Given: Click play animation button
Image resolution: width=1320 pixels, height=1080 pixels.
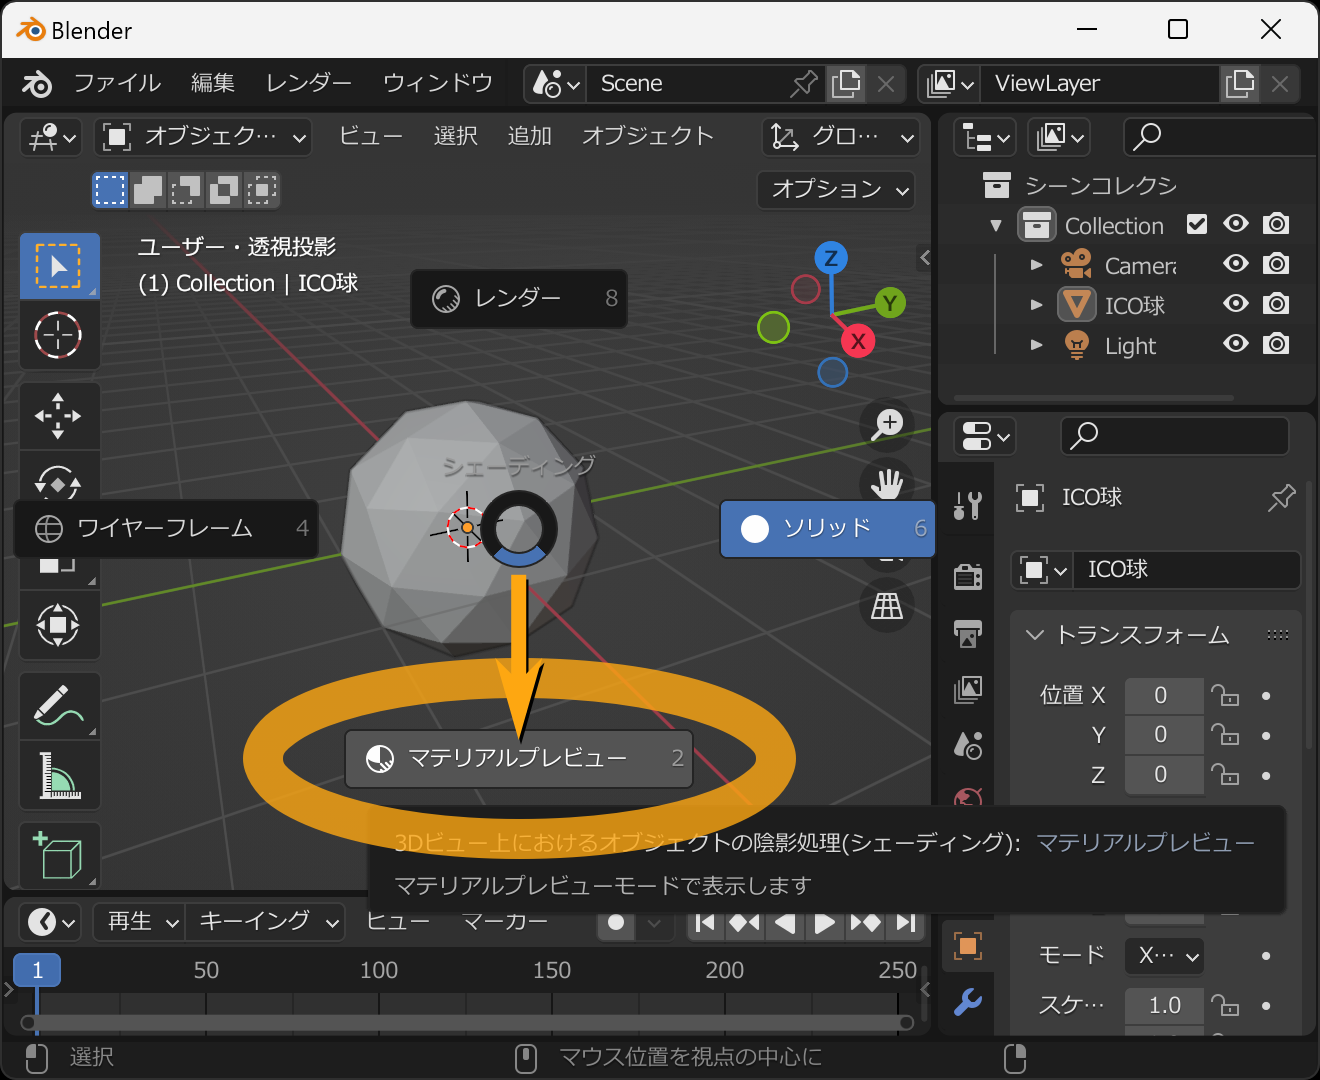Looking at the screenshot, I should click(x=825, y=923).
